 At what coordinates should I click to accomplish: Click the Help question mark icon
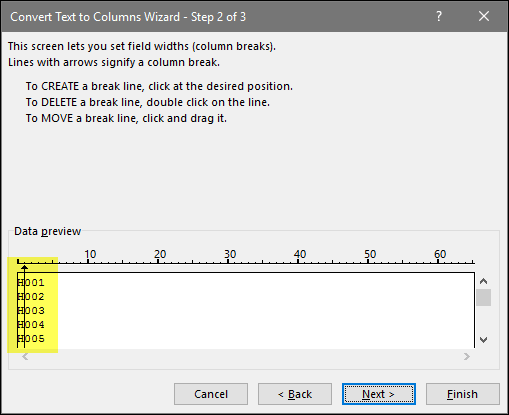click(x=439, y=16)
